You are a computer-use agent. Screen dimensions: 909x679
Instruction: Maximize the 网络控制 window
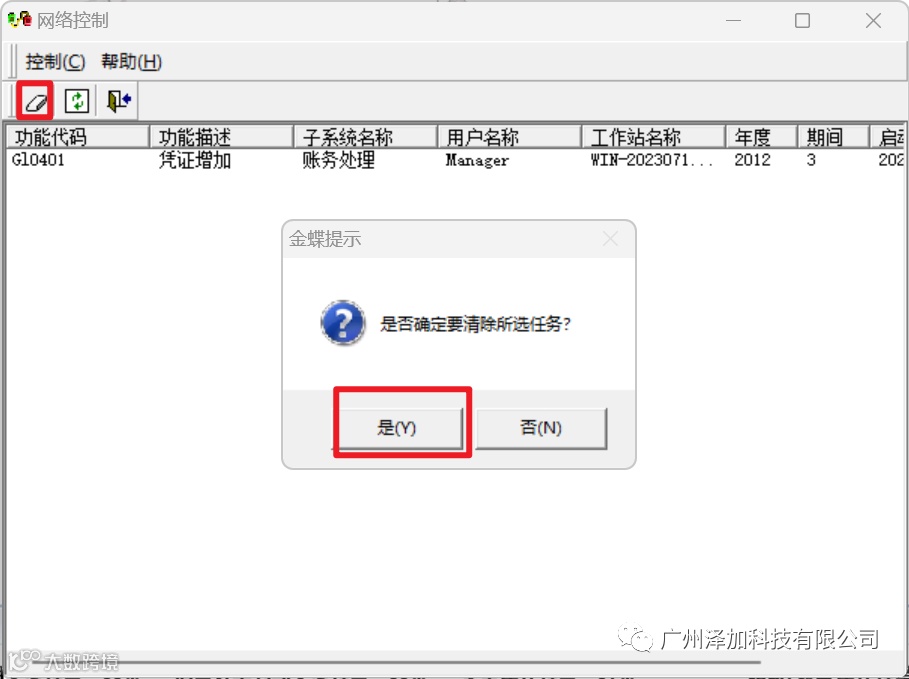click(802, 21)
